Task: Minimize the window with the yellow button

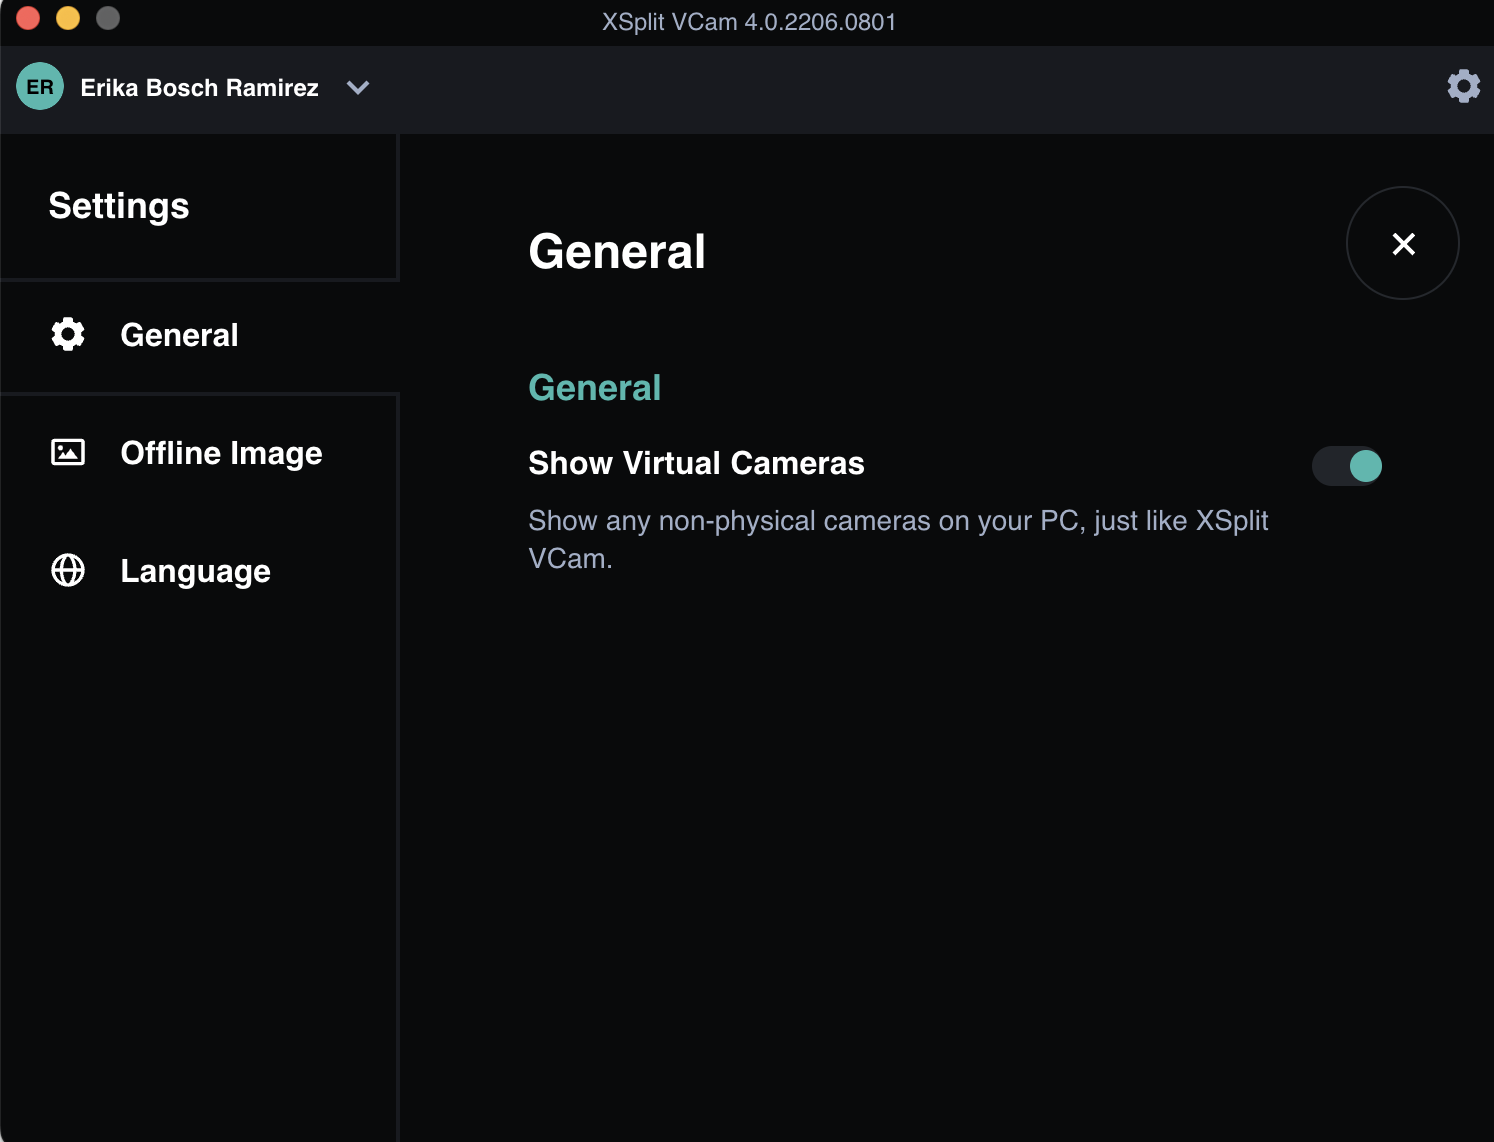Action: click(68, 18)
